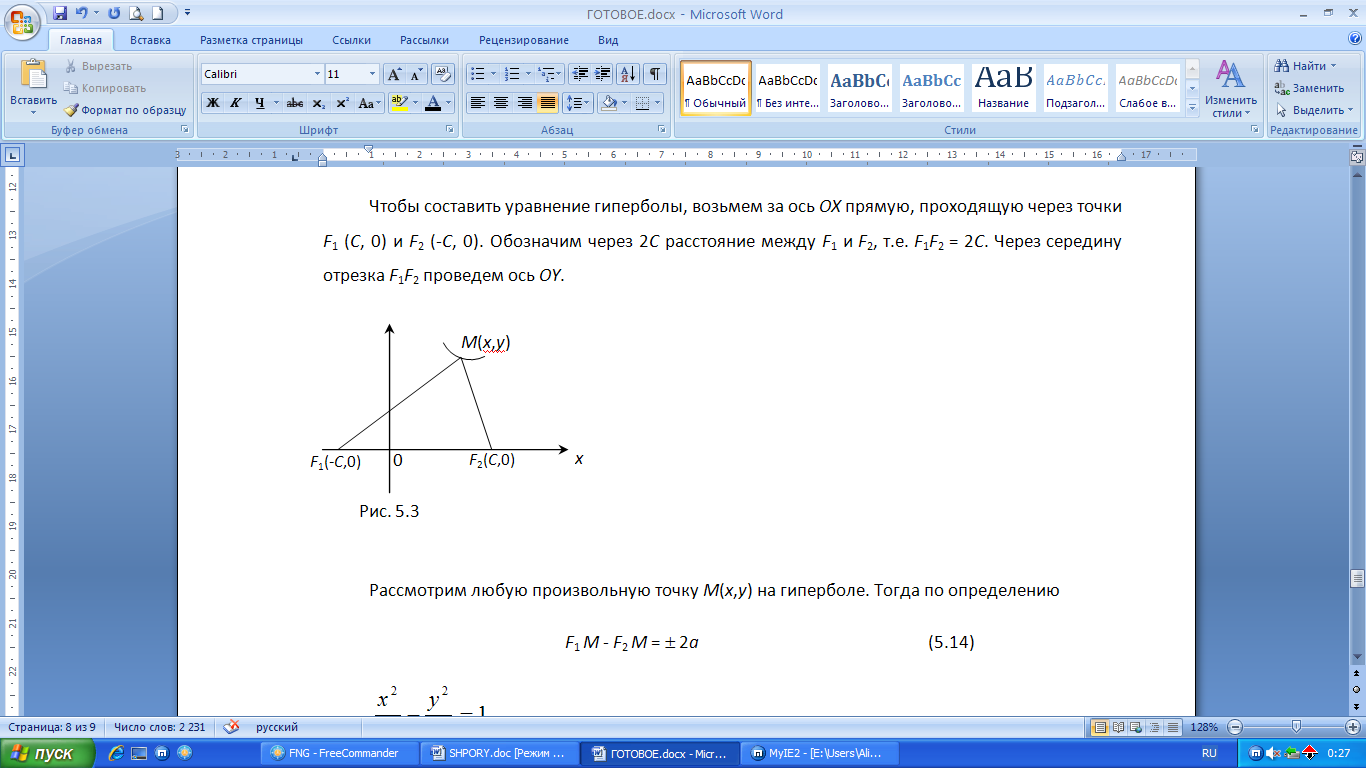Toggle Italic (К) formatting
The height and width of the screenshot is (768, 1366).
[x=236, y=102]
